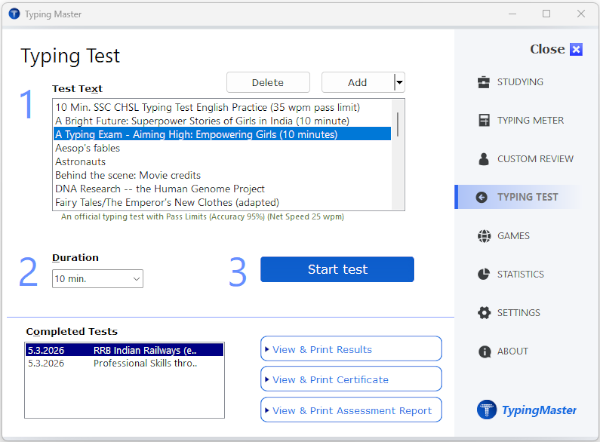This screenshot has width=600, height=442.
Task: Select Fairy Tales/The Emperor's New Clothes
Action: point(223,202)
